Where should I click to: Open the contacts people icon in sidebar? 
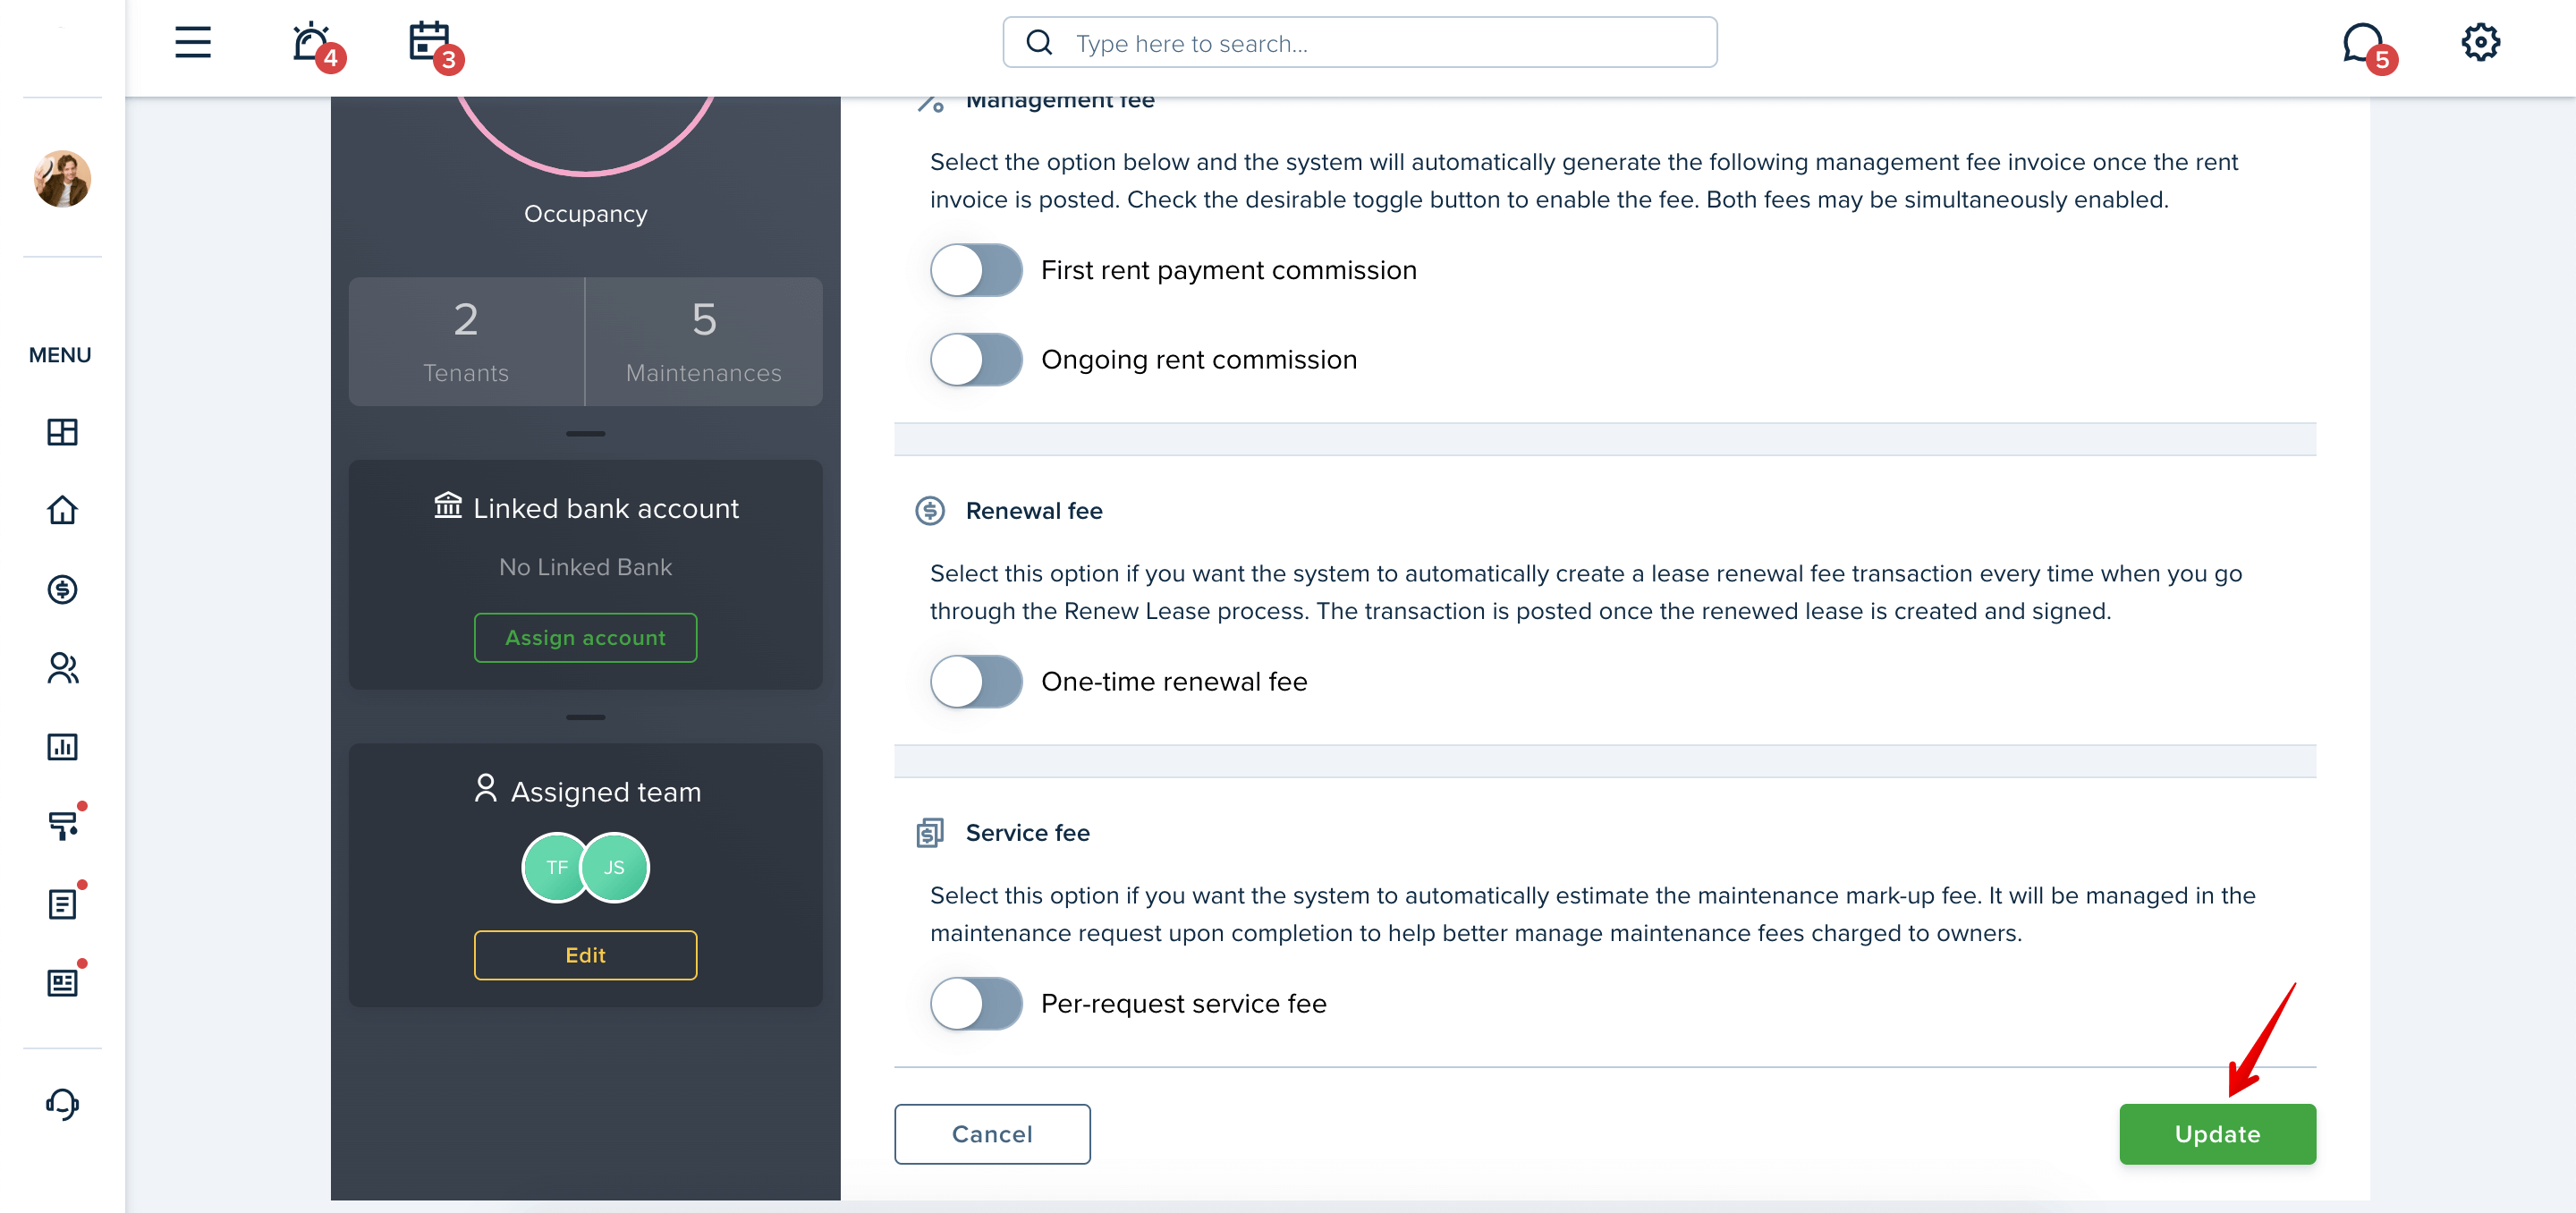tap(62, 668)
